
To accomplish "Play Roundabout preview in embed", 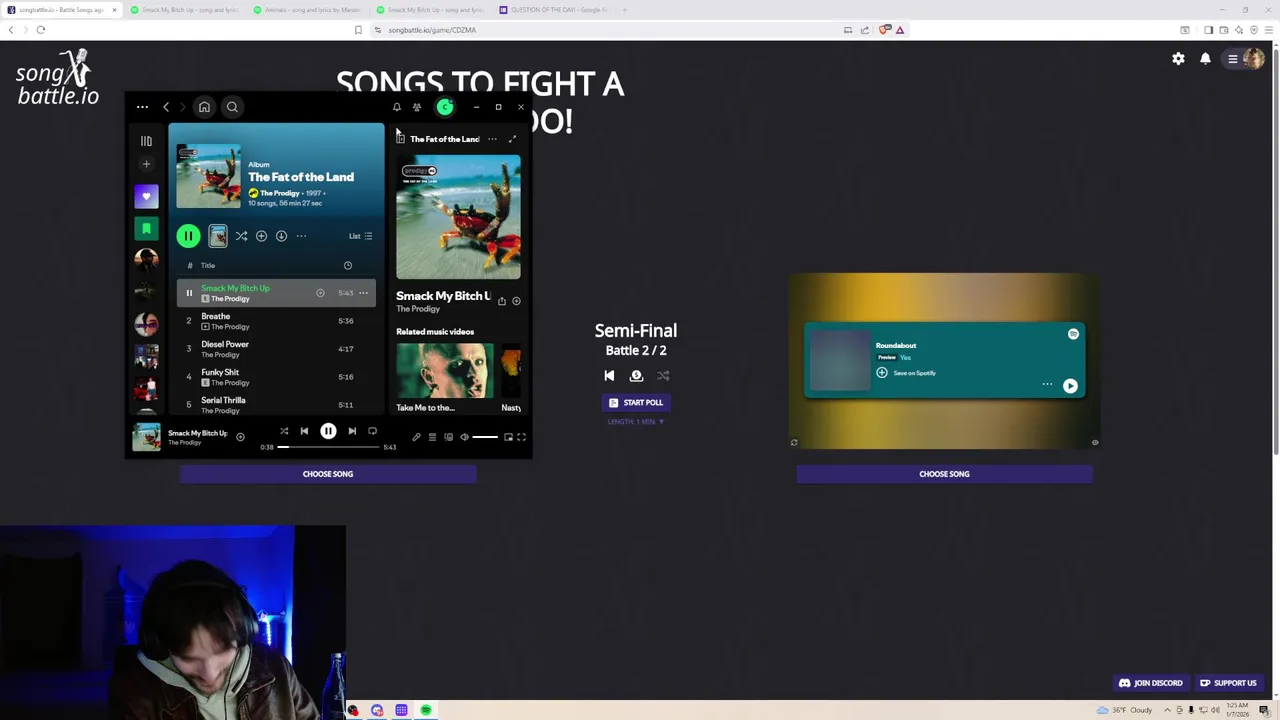I will pos(1070,386).
